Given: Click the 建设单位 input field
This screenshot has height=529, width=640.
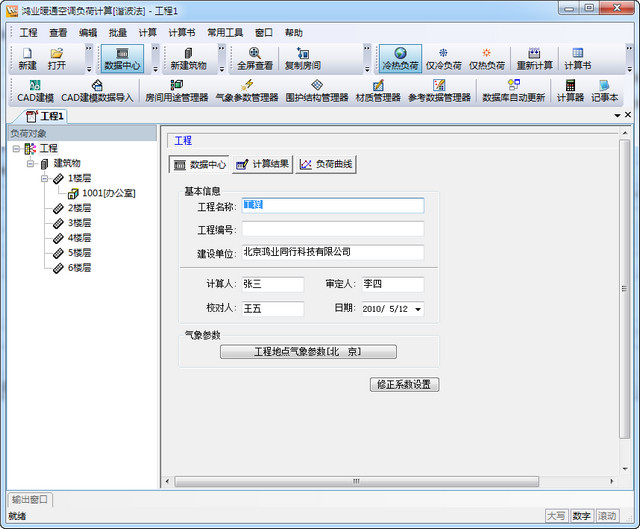Looking at the screenshot, I should (x=332, y=252).
